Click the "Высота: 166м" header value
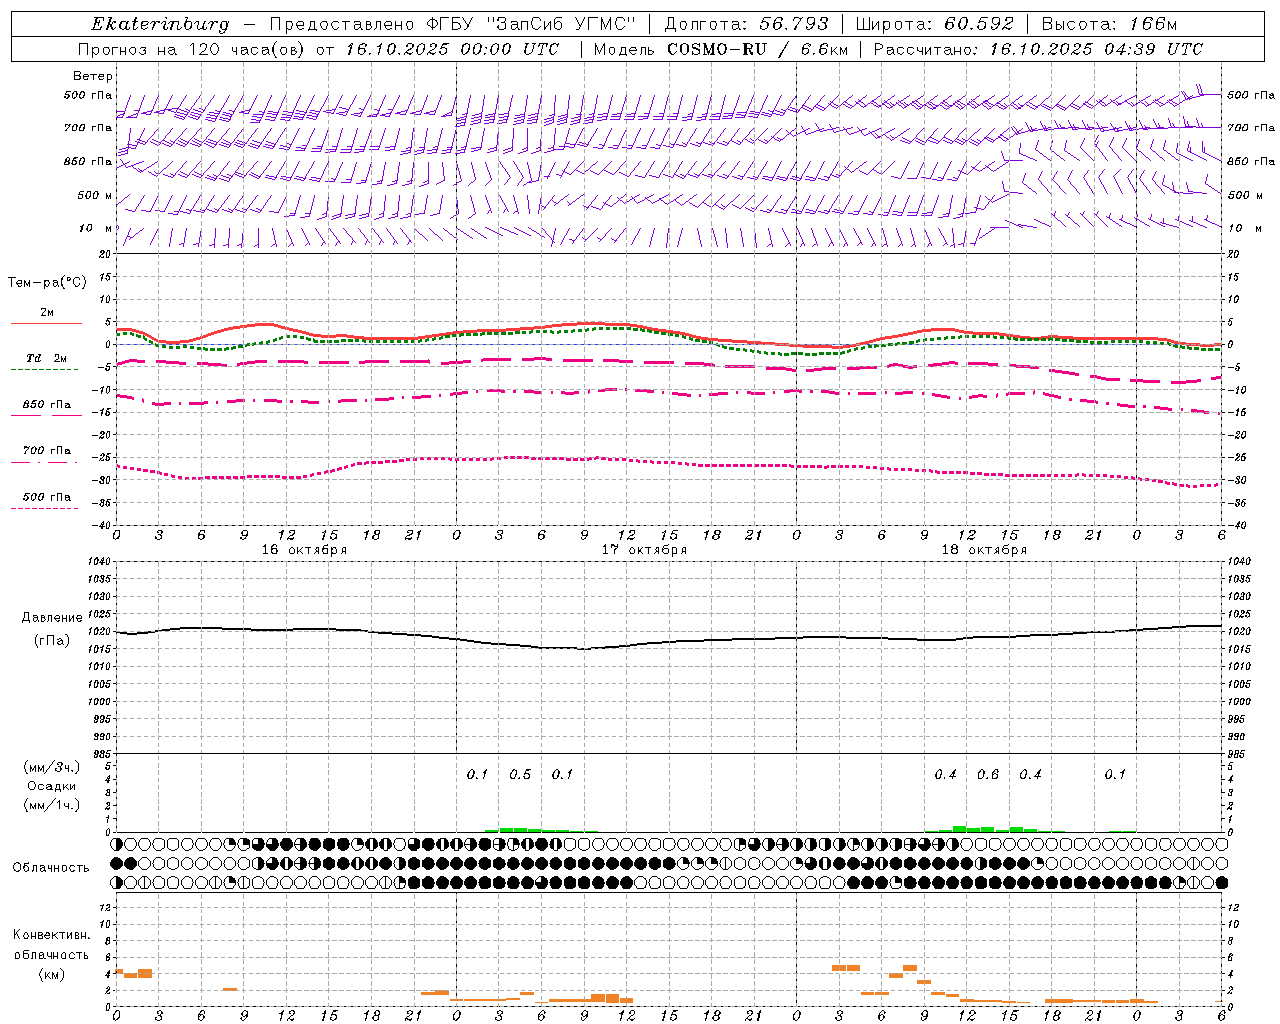This screenshot has height=1024, width=1280. (1110, 24)
